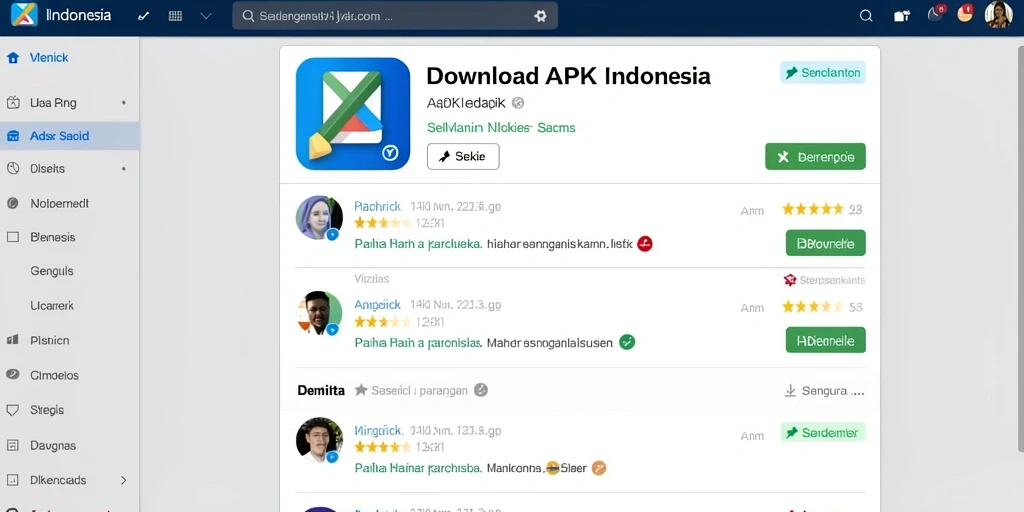Expand Dlkencads arrow in sidebar
This screenshot has width=1024, height=512.
pyautogui.click(x=123, y=480)
